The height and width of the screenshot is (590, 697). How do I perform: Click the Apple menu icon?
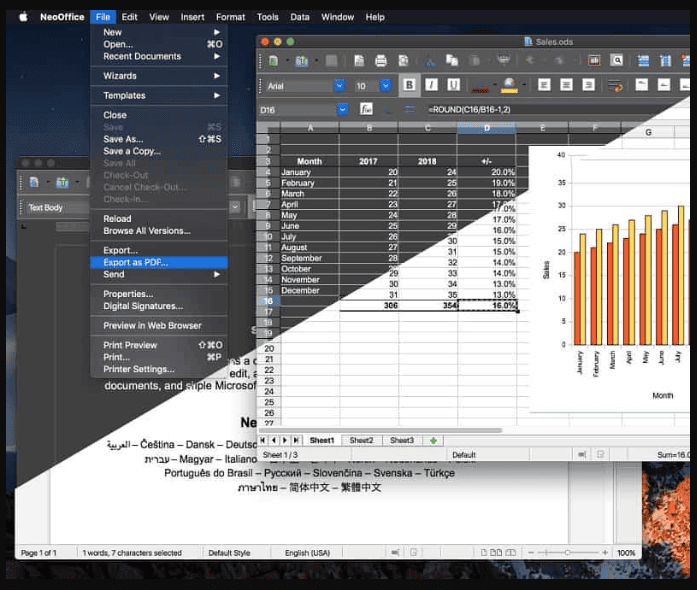tap(24, 17)
